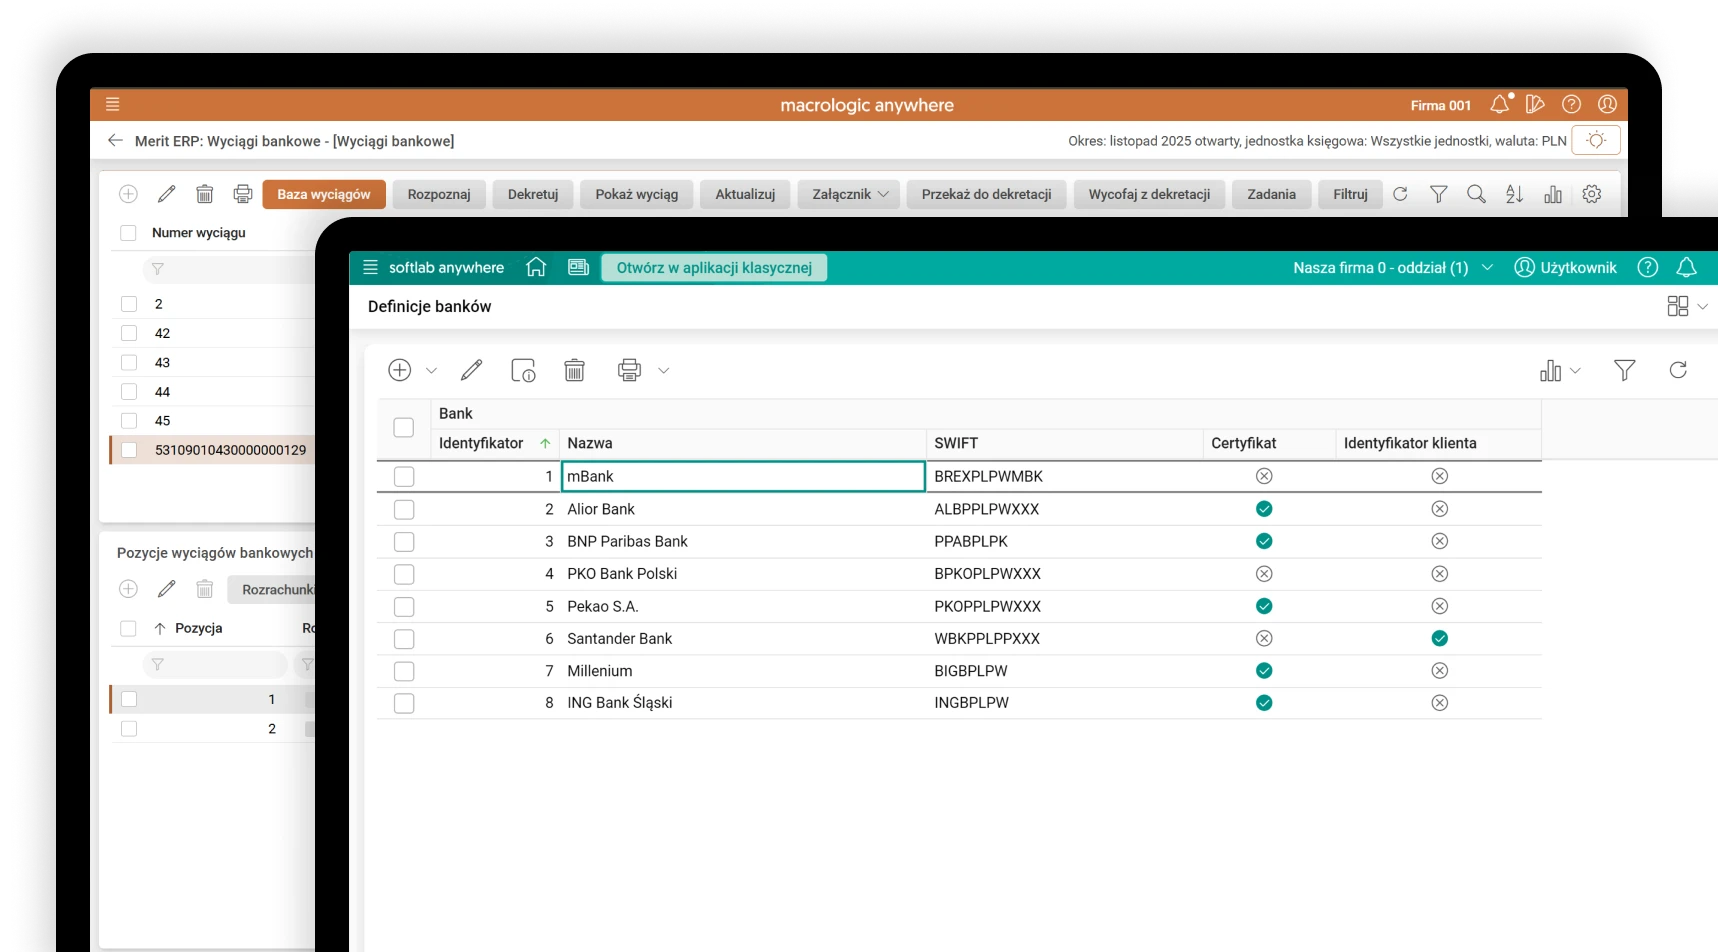Open notifications bell in softlab anywhere header
Screen dimensions: 1718x952
coord(1686,267)
